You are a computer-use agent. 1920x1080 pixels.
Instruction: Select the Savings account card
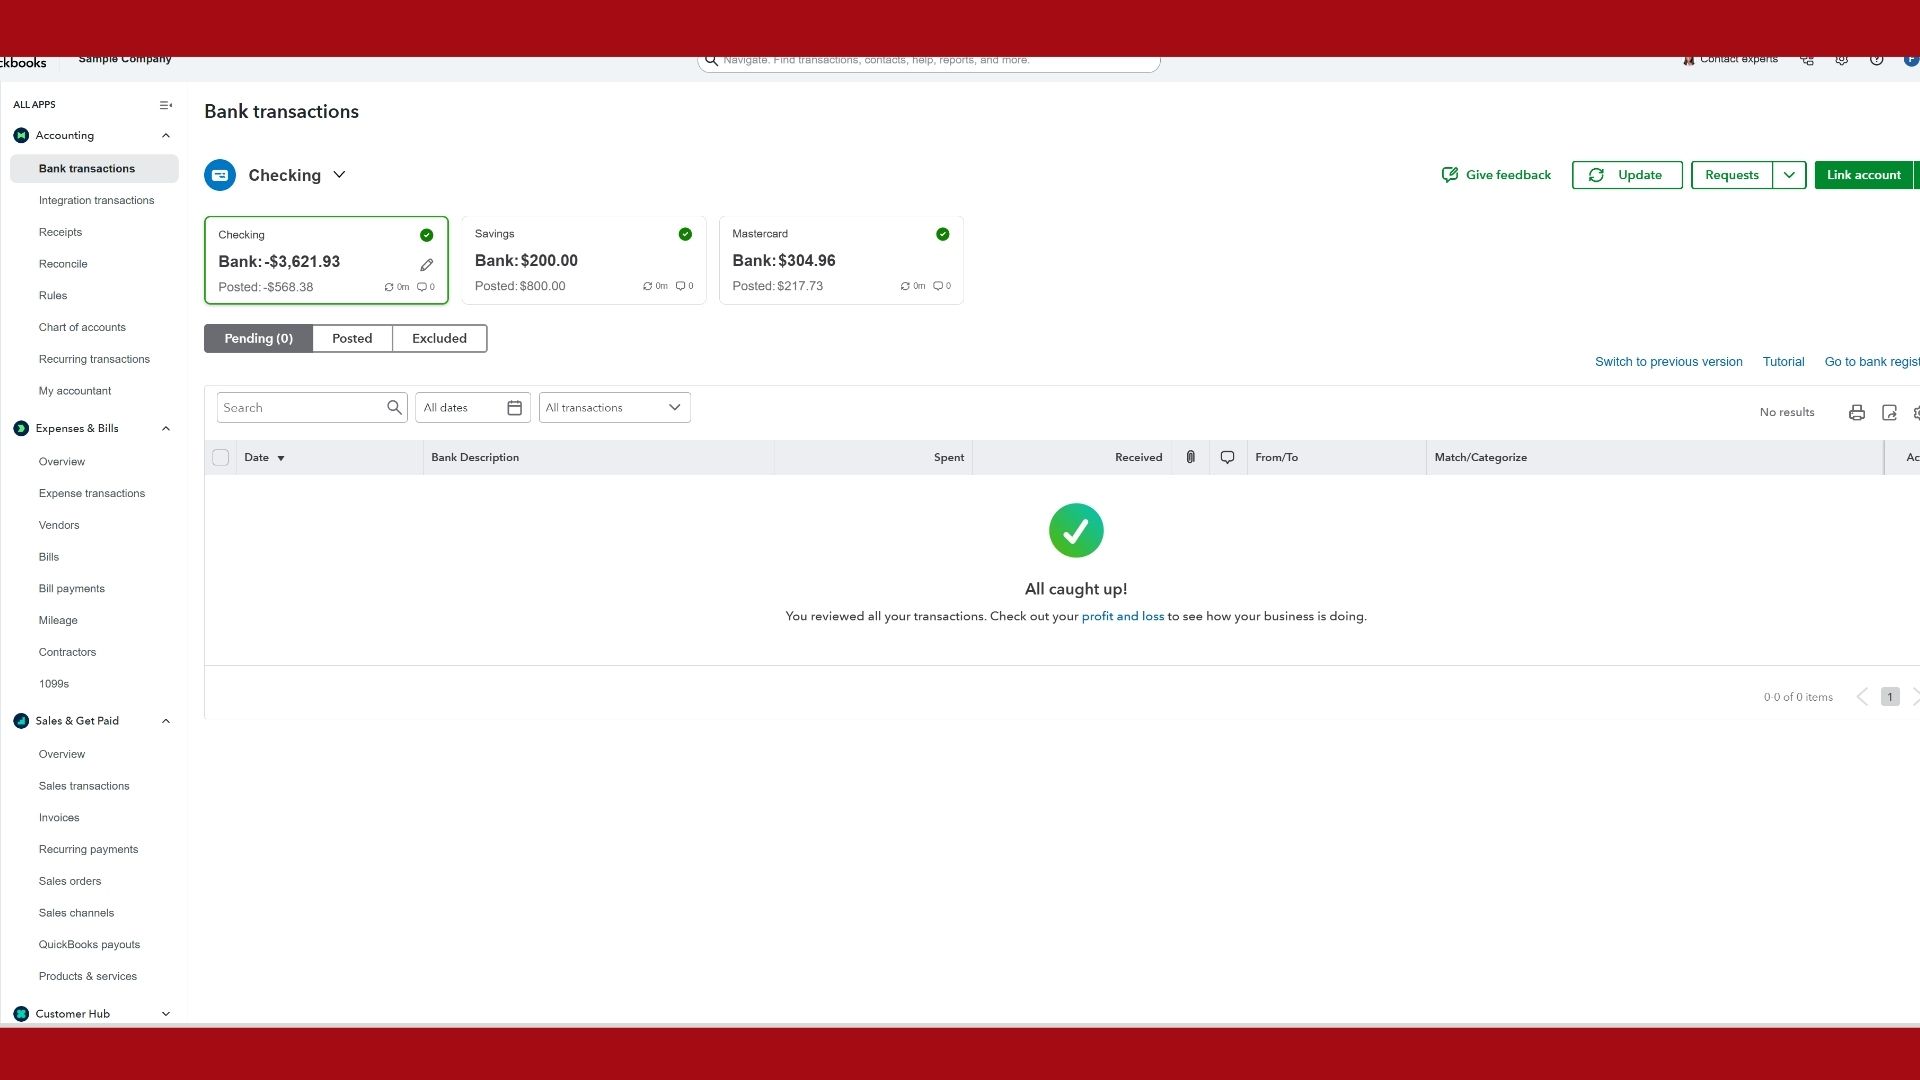tap(584, 260)
